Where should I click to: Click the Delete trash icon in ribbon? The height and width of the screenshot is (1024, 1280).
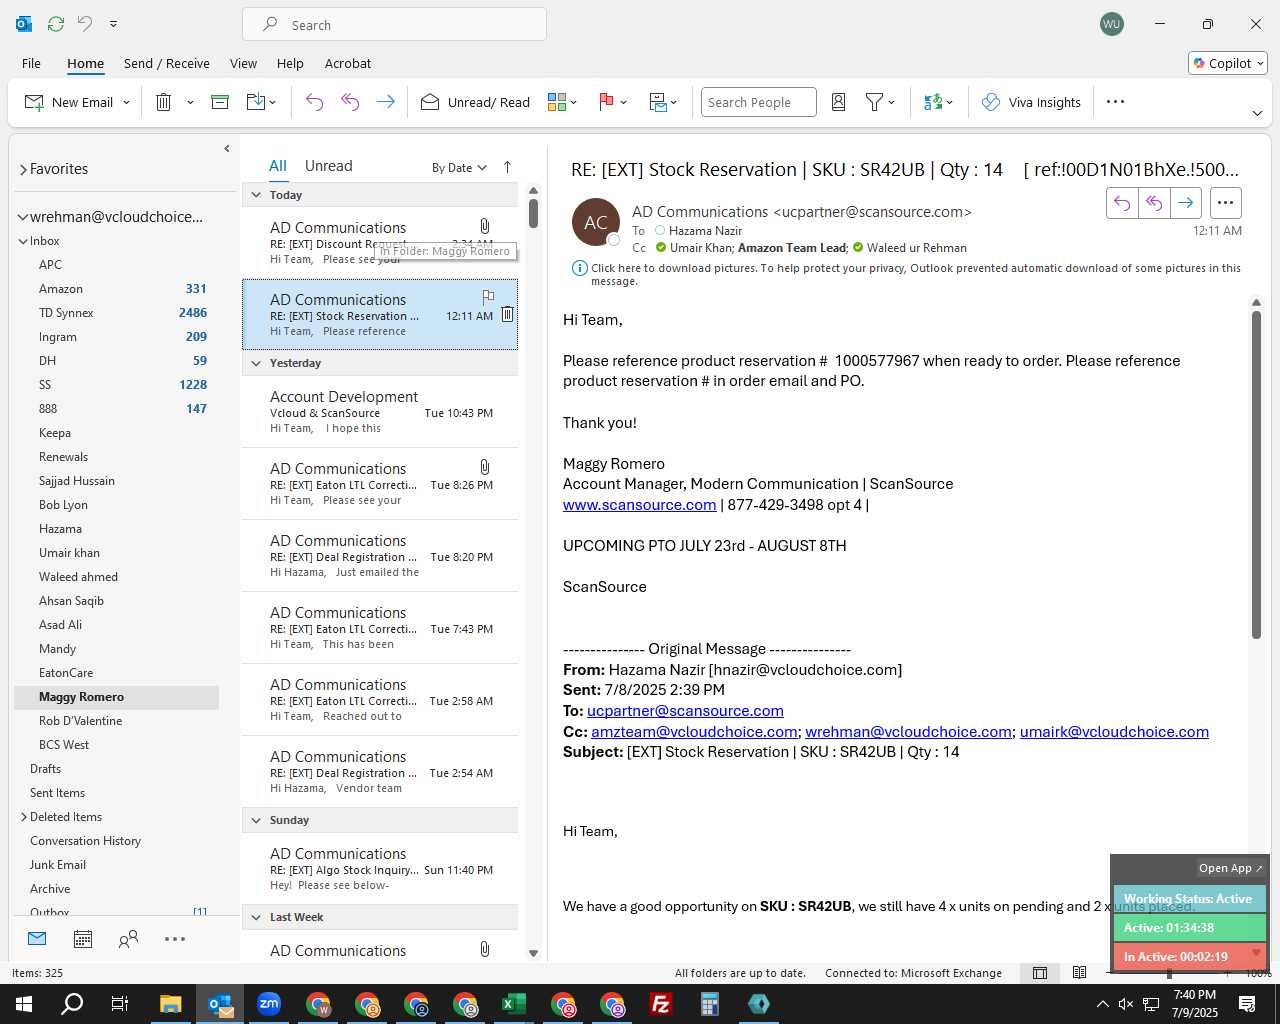164,102
